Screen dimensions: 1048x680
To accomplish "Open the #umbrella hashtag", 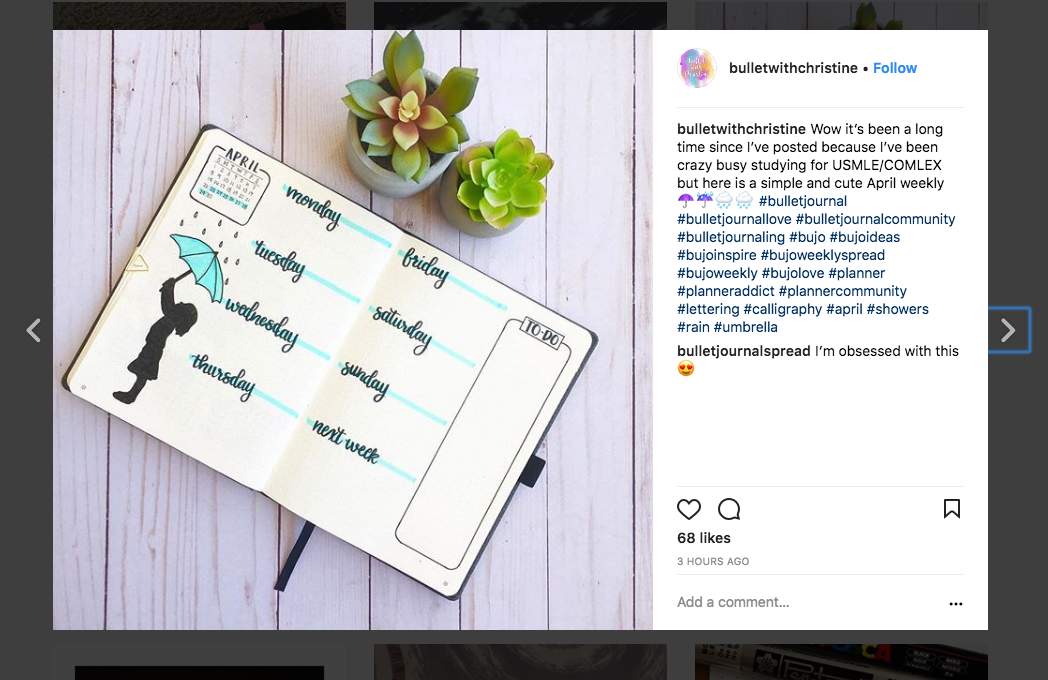I will [x=746, y=328].
